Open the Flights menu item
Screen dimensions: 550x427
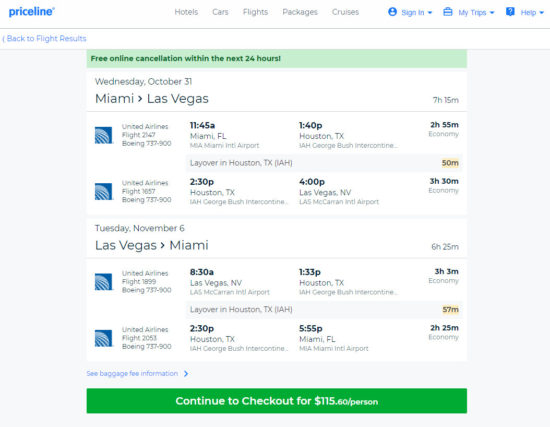pyautogui.click(x=255, y=12)
